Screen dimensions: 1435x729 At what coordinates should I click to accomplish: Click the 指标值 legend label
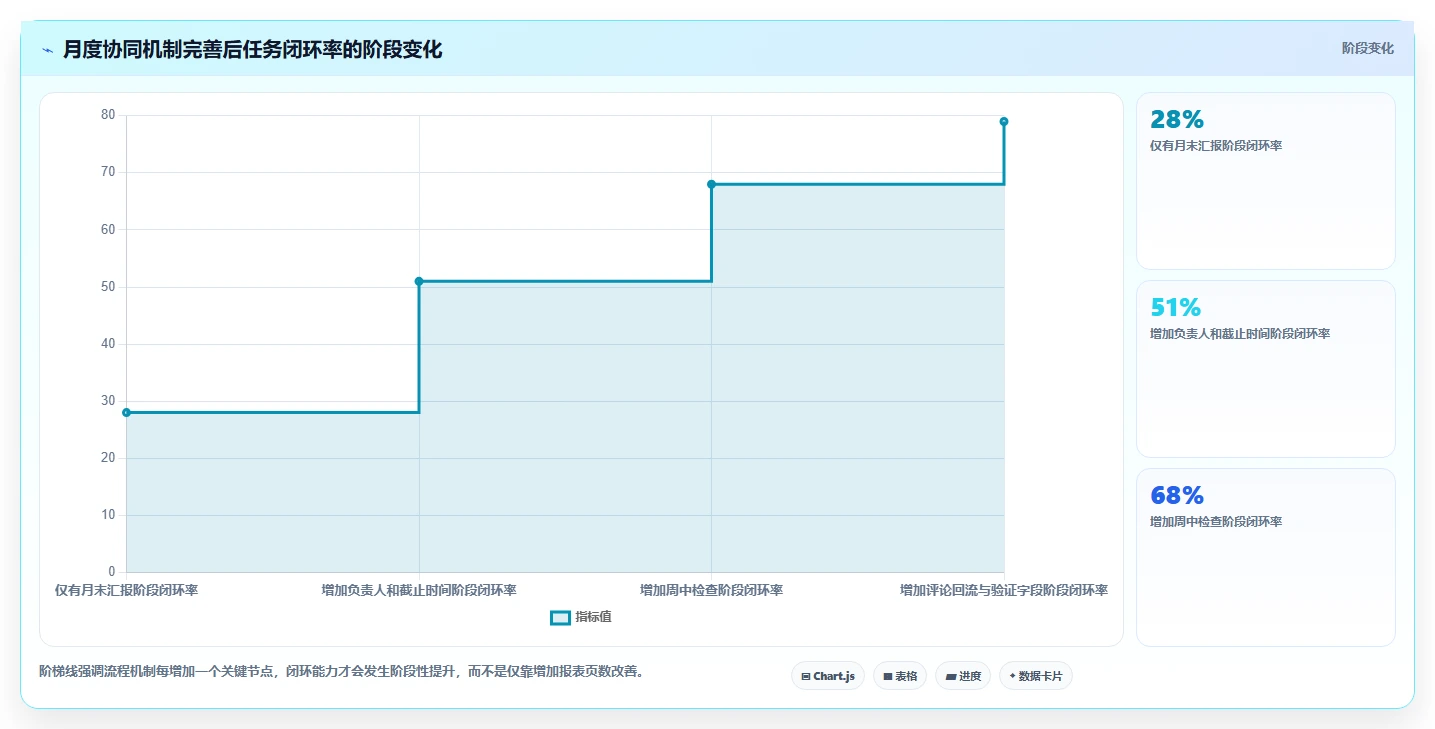(x=593, y=617)
